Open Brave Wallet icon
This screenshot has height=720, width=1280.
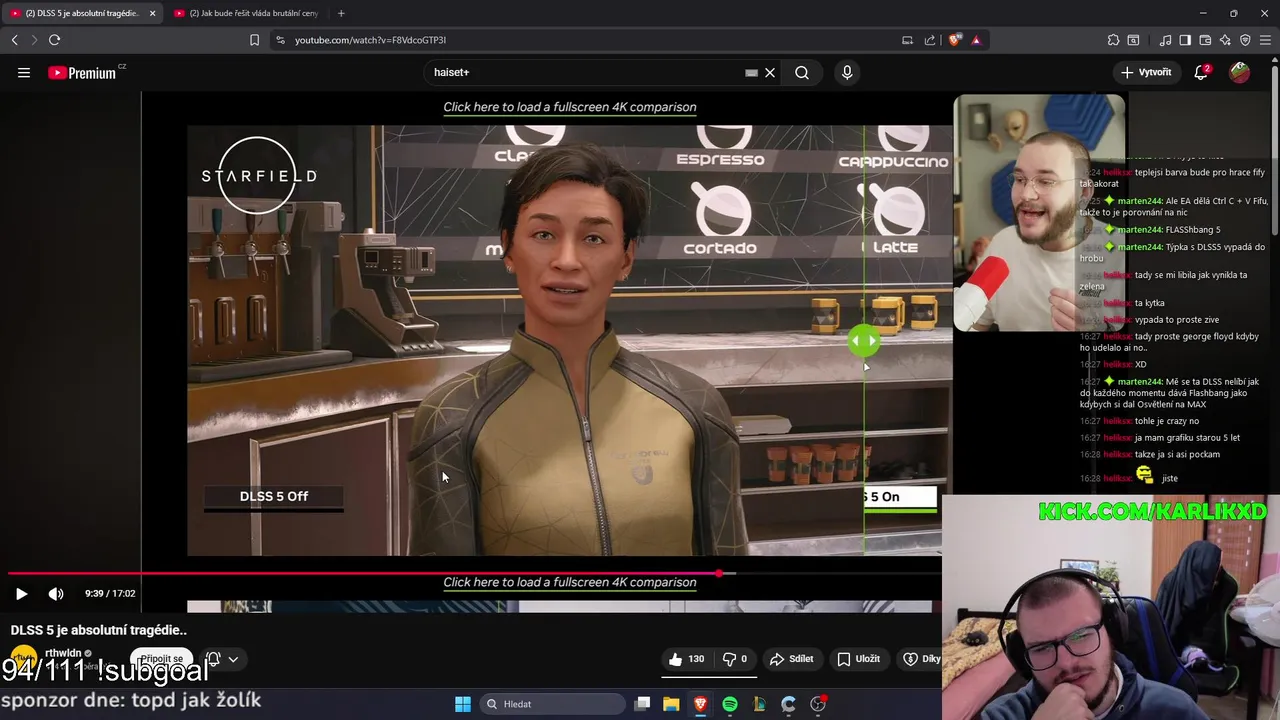coord(1205,40)
